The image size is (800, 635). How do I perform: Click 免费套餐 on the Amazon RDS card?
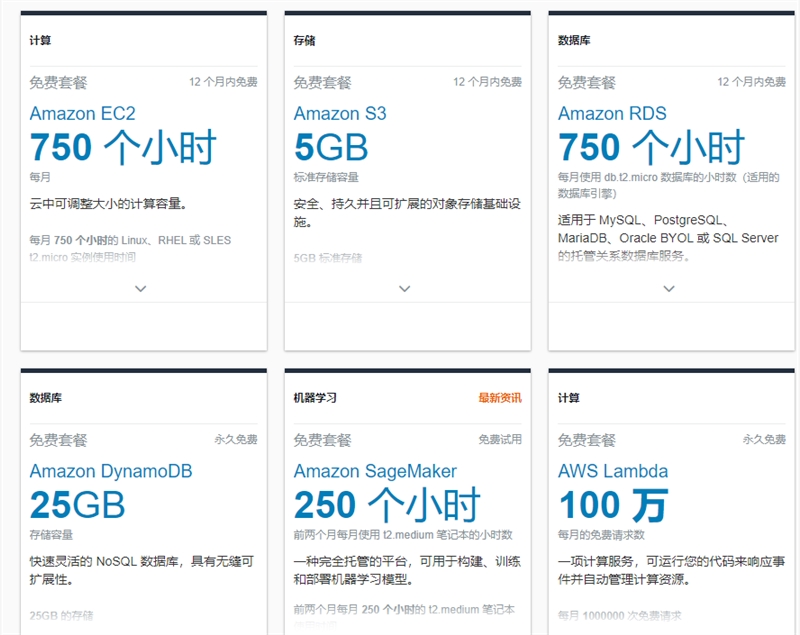click(x=587, y=82)
